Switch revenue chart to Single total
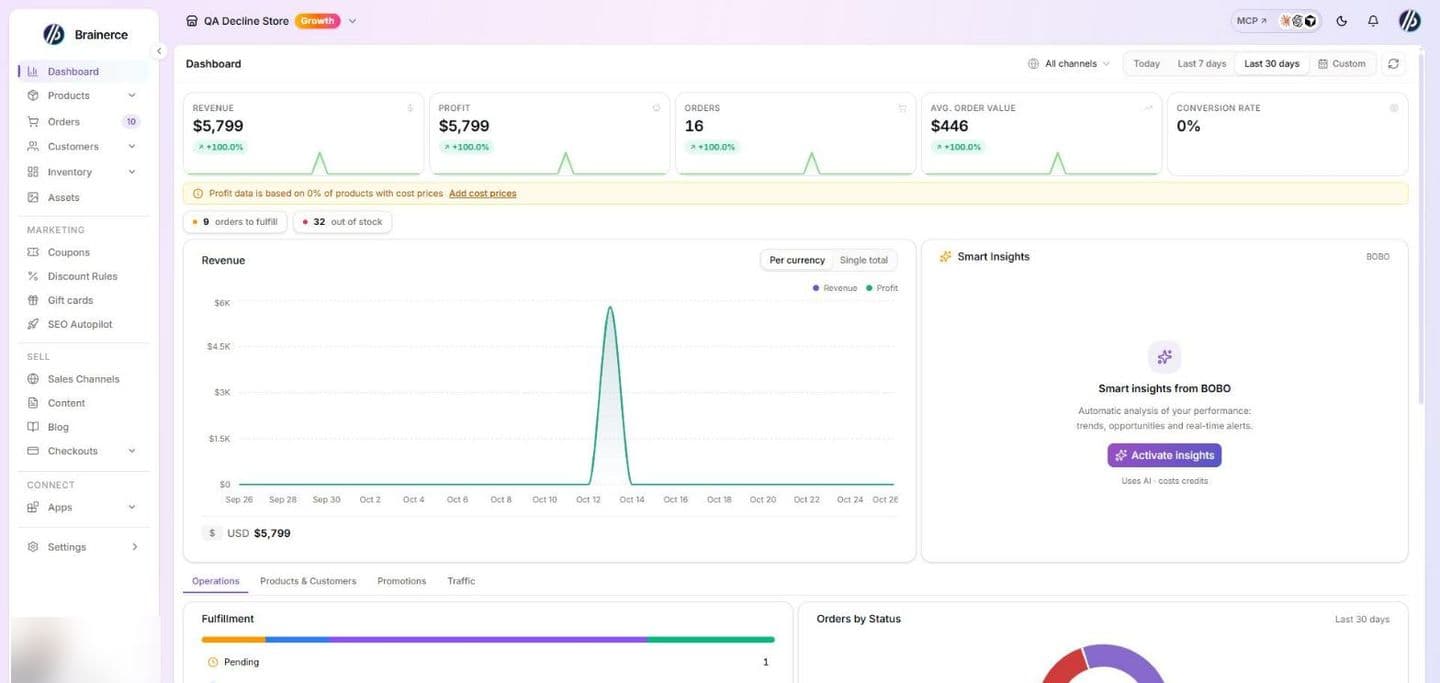 pyautogui.click(x=864, y=260)
